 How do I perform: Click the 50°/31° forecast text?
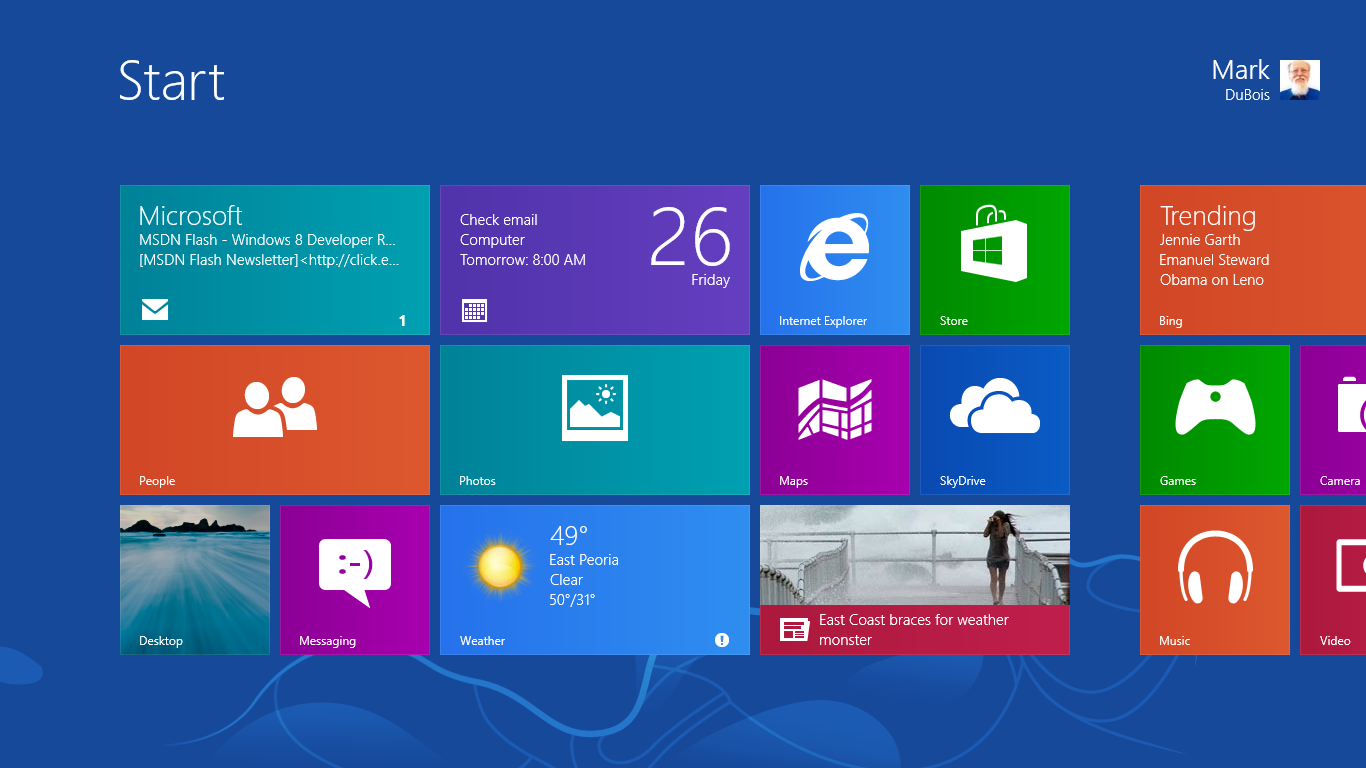coord(572,600)
